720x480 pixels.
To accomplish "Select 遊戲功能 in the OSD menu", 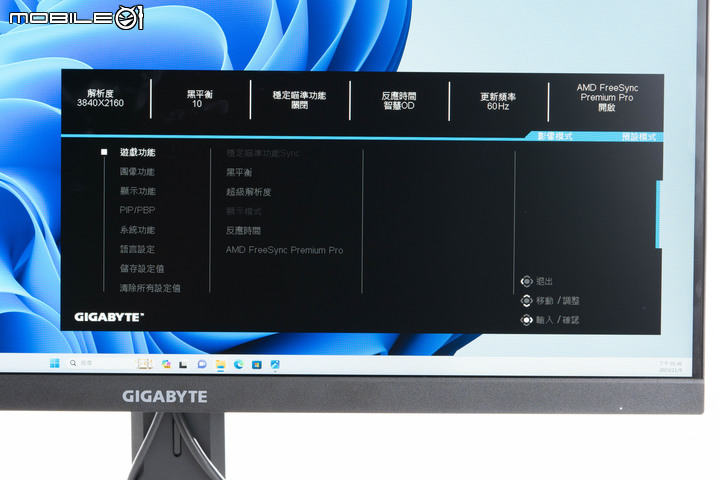I will [x=138, y=152].
